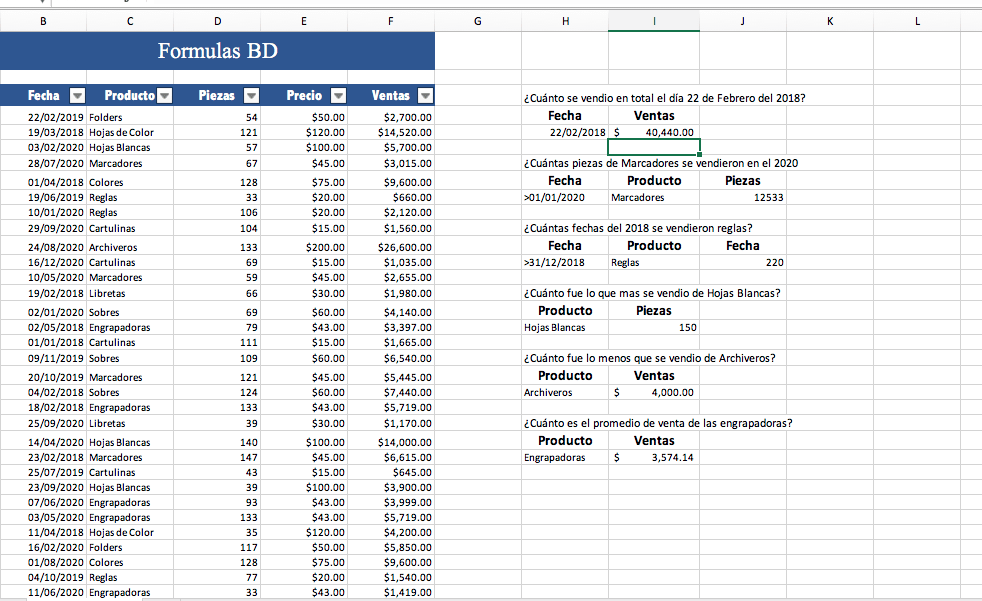Select the $4,000.00 Archiveros result cell
The image size is (982, 601).
[654, 392]
